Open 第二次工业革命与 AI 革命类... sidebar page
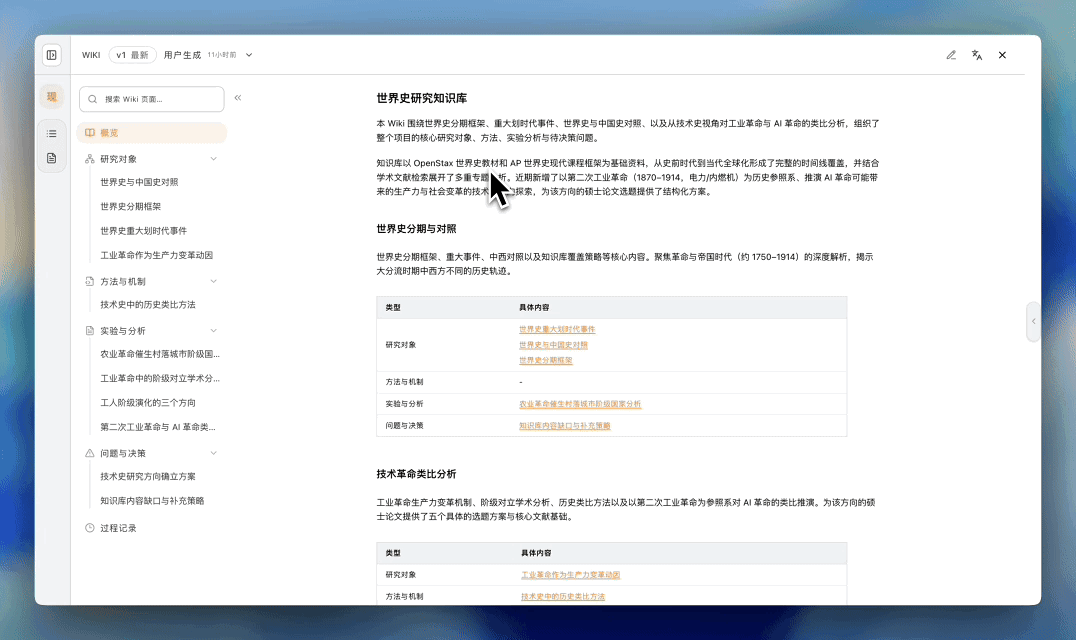 coord(158,427)
